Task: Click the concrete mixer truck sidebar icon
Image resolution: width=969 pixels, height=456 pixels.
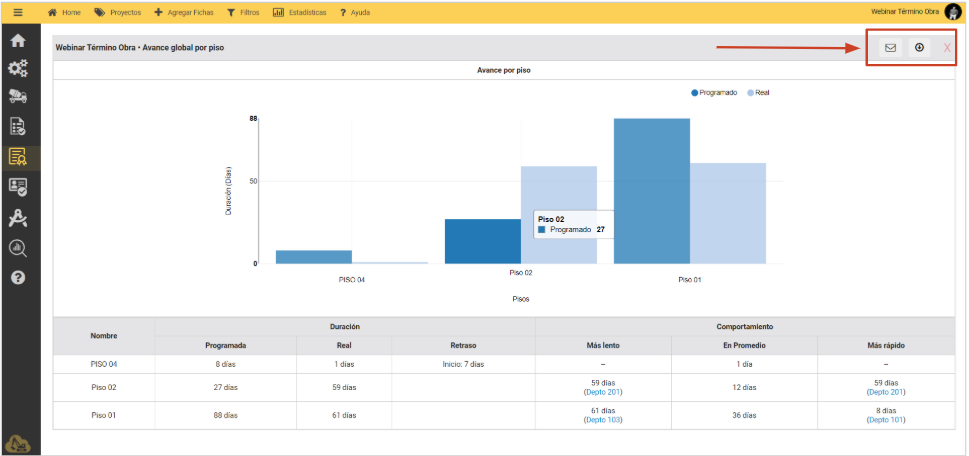Action: pyautogui.click(x=17, y=97)
